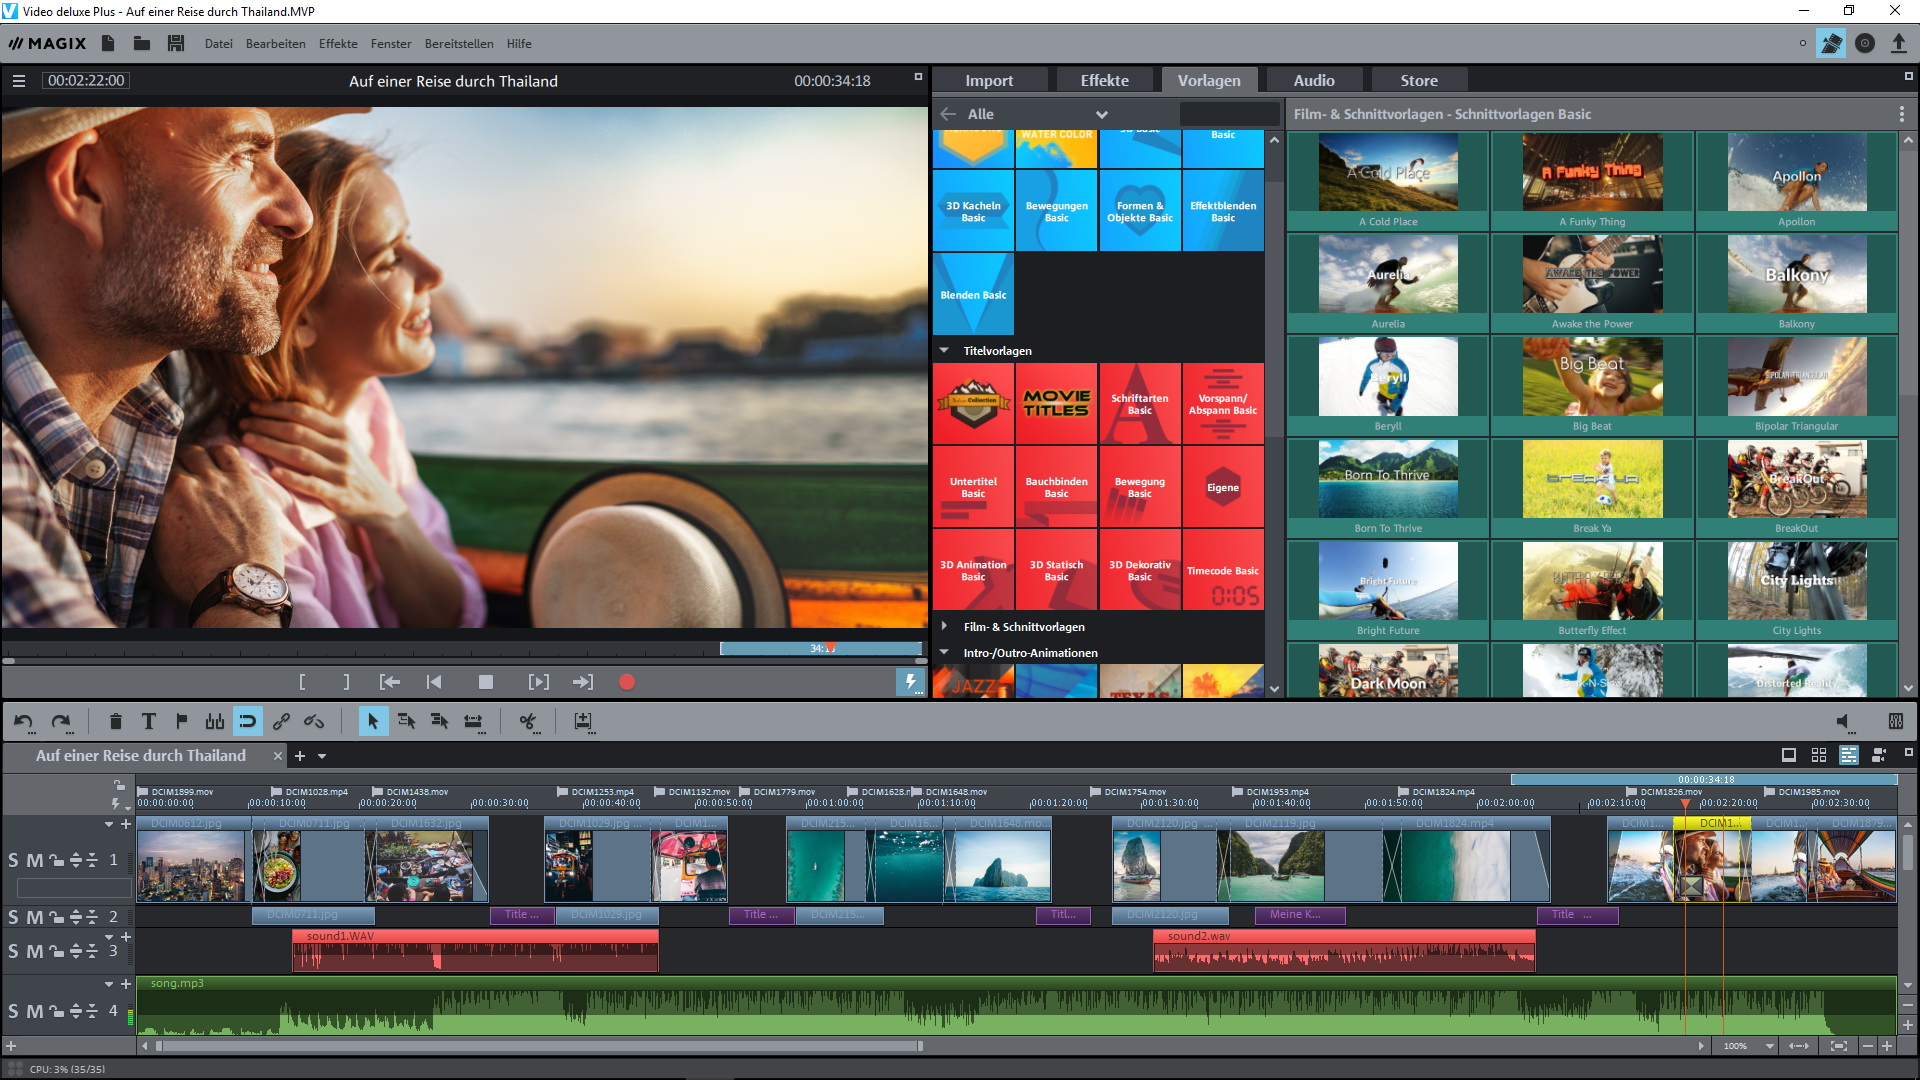Click the title editor T icon
Screen dimensions: 1920x1080
click(149, 721)
